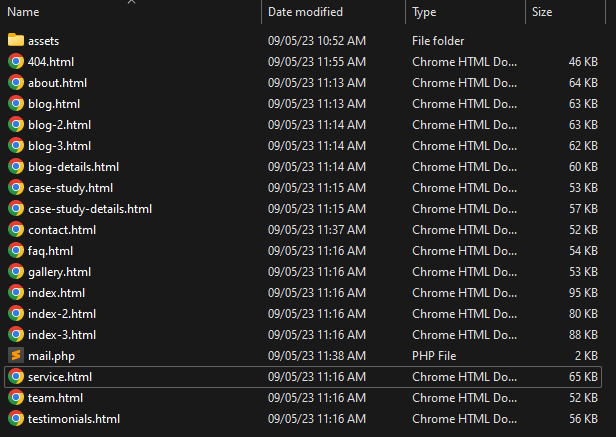This screenshot has width=616, height=437.
Task: Click the mail.php Sublime file icon
Action: 16,355
